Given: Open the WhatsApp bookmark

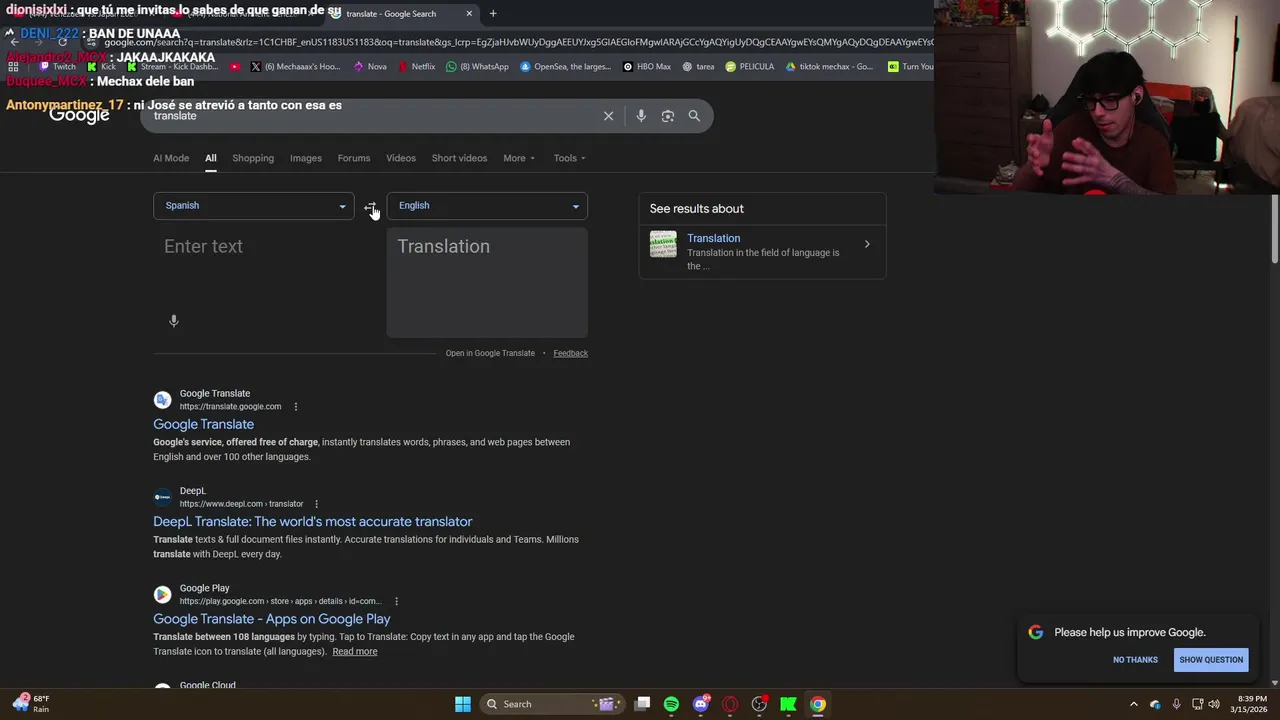Looking at the screenshot, I should [478, 67].
